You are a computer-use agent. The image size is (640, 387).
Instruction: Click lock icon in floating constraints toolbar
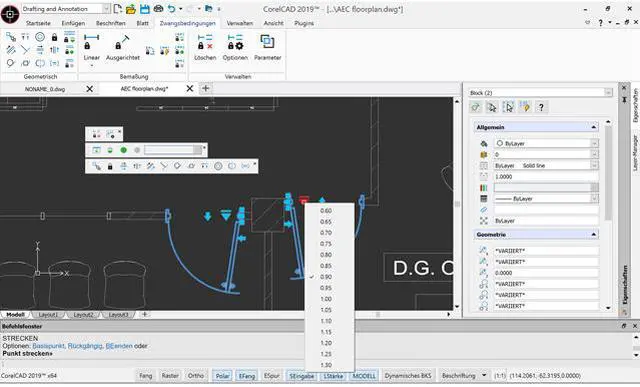pyautogui.click(x=110, y=166)
